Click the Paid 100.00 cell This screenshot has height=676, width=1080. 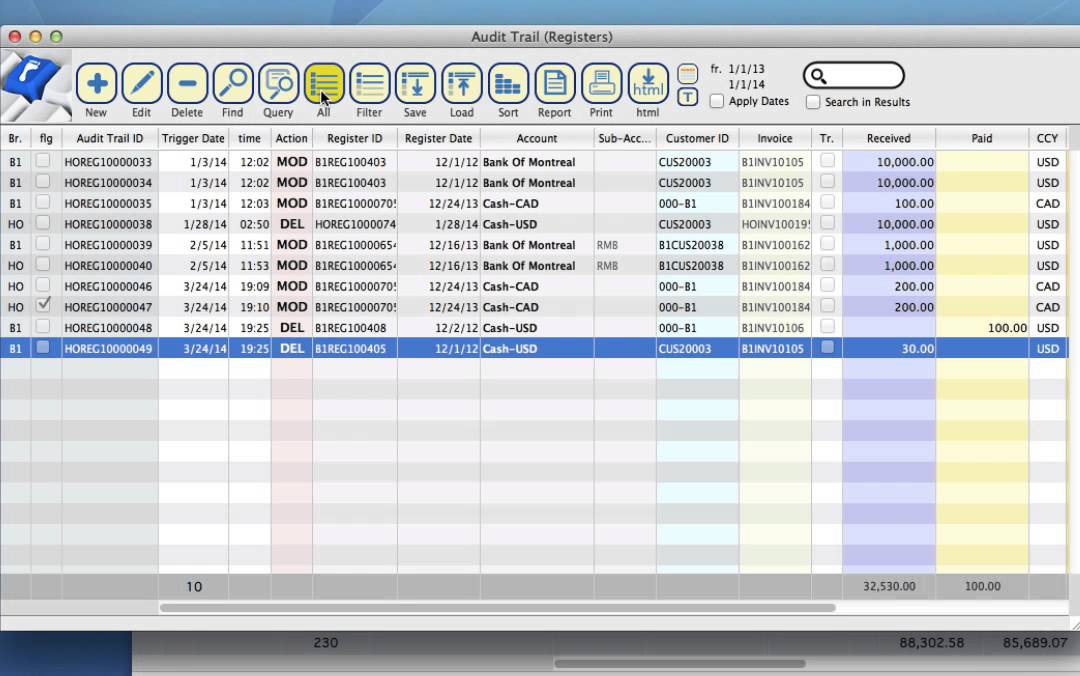coord(982,328)
